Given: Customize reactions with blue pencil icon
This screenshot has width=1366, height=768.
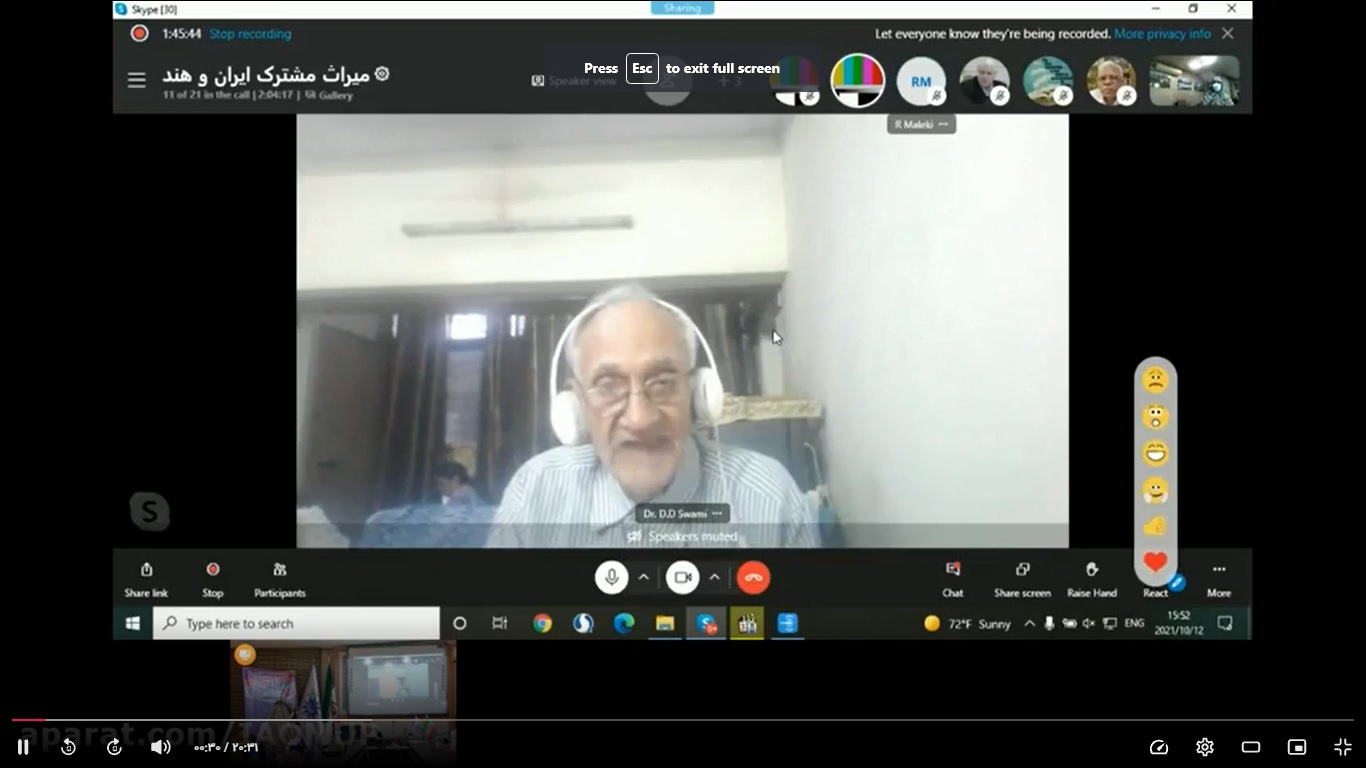Looking at the screenshot, I should 1177,582.
